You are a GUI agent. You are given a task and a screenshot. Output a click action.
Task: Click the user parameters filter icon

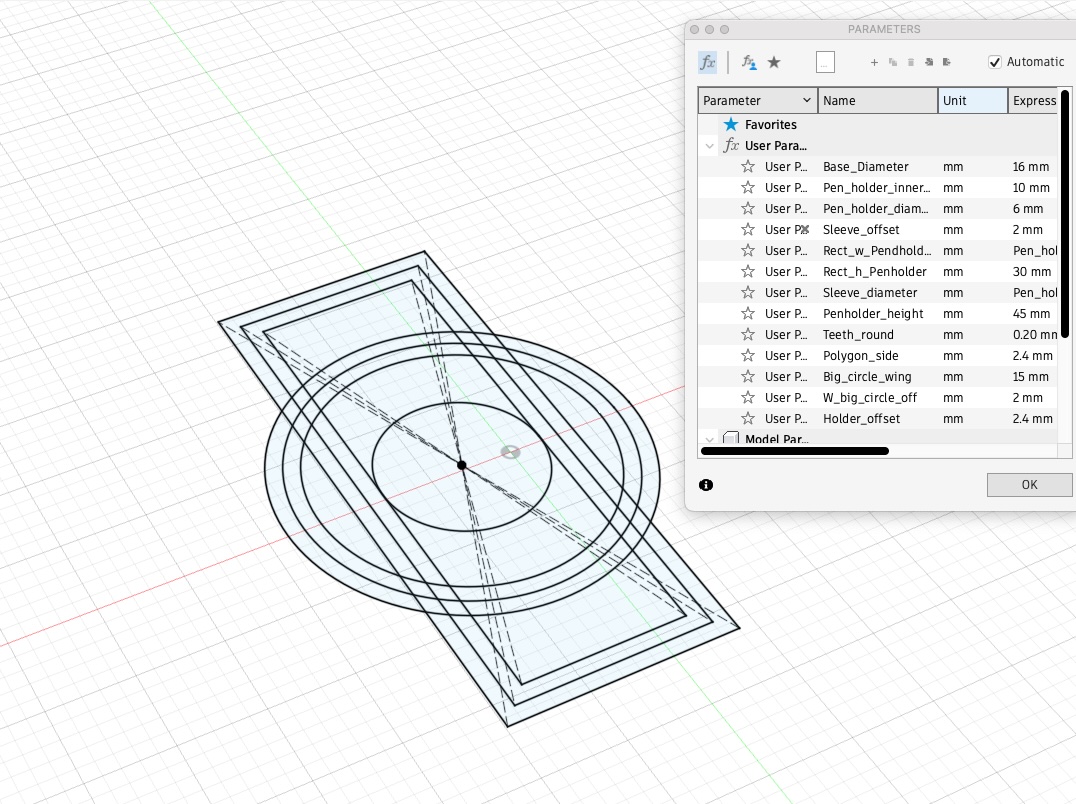pyautogui.click(x=748, y=62)
